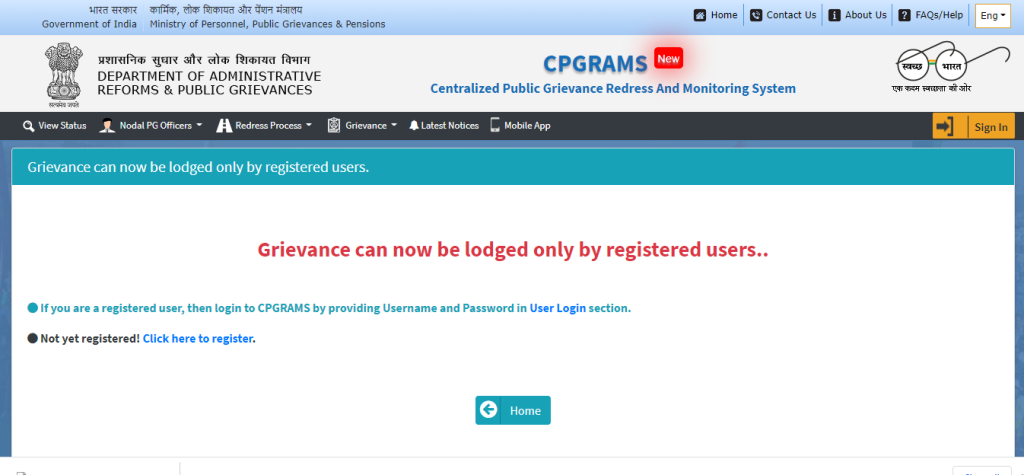Go to Home link in top bar
The width and height of the screenshot is (1024, 475).
[724, 15]
